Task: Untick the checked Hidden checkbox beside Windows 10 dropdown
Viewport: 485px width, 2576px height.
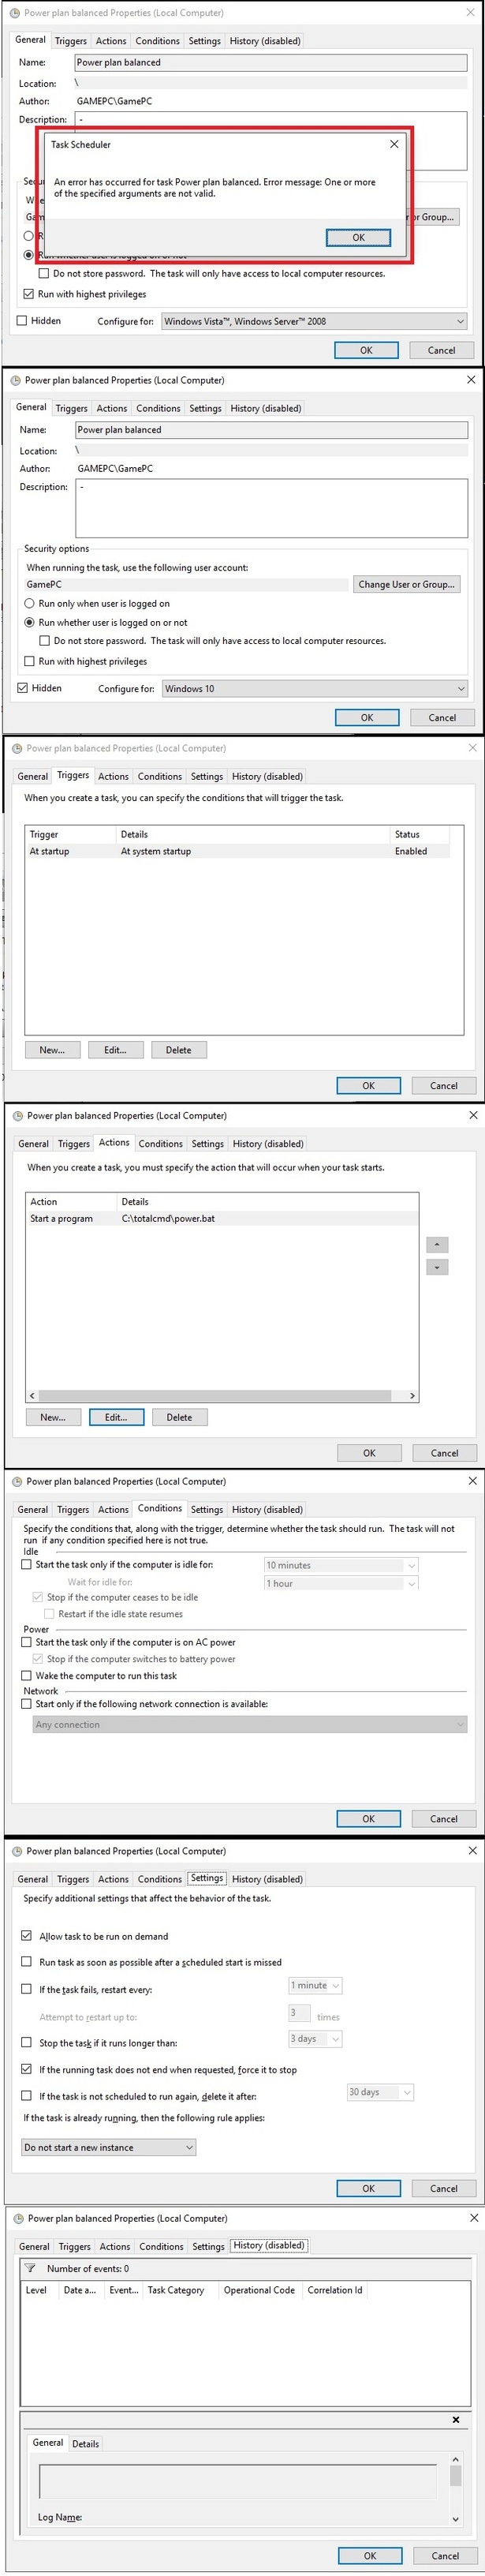Action: (23, 688)
